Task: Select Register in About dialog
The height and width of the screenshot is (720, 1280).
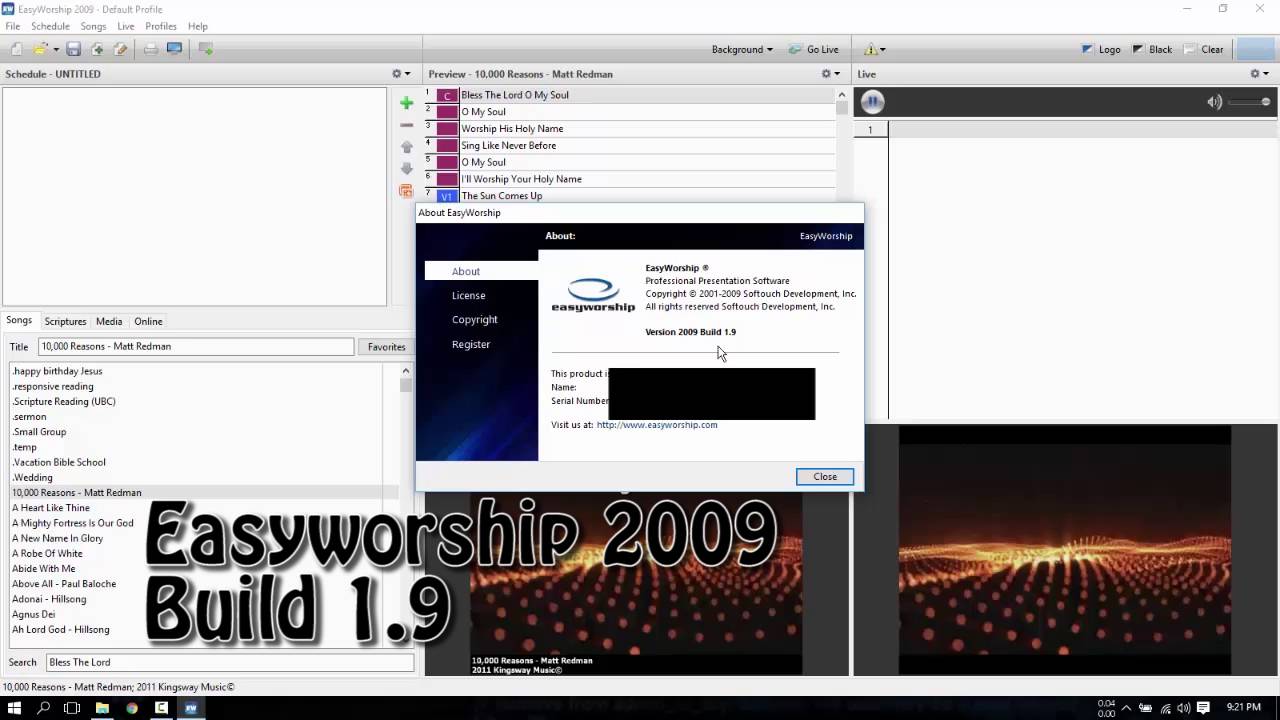Action: tap(470, 344)
